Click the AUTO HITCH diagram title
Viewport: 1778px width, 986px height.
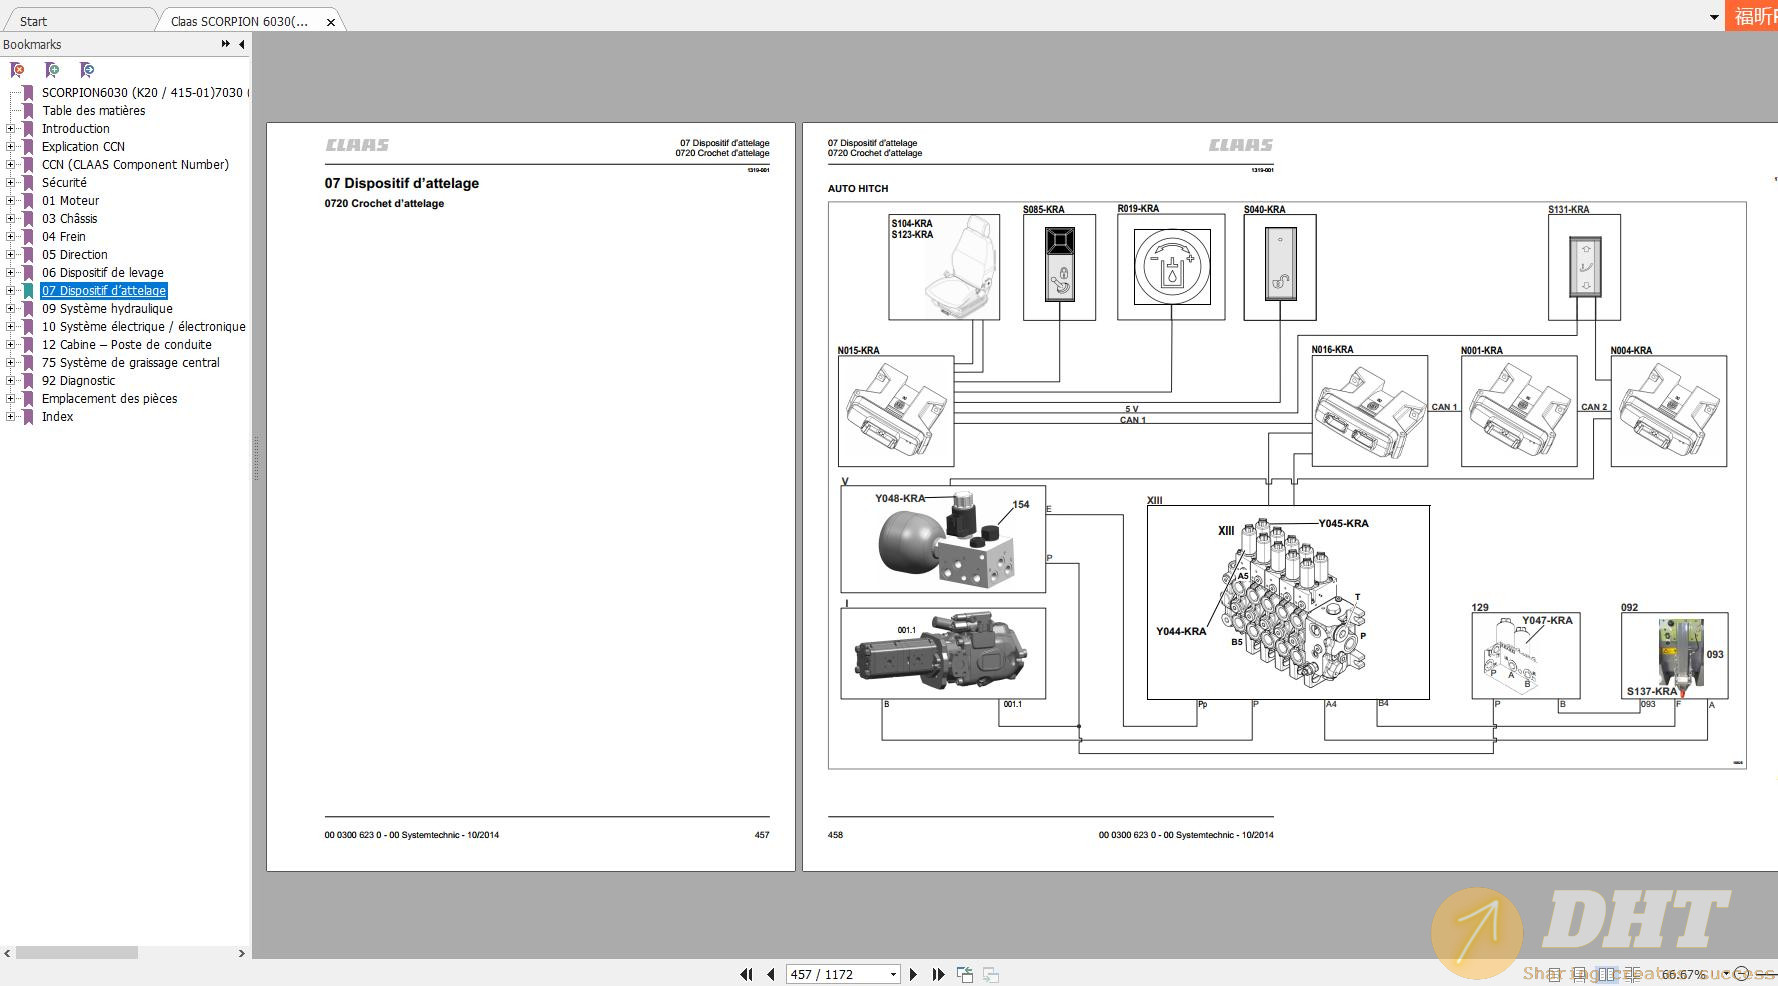click(x=858, y=188)
